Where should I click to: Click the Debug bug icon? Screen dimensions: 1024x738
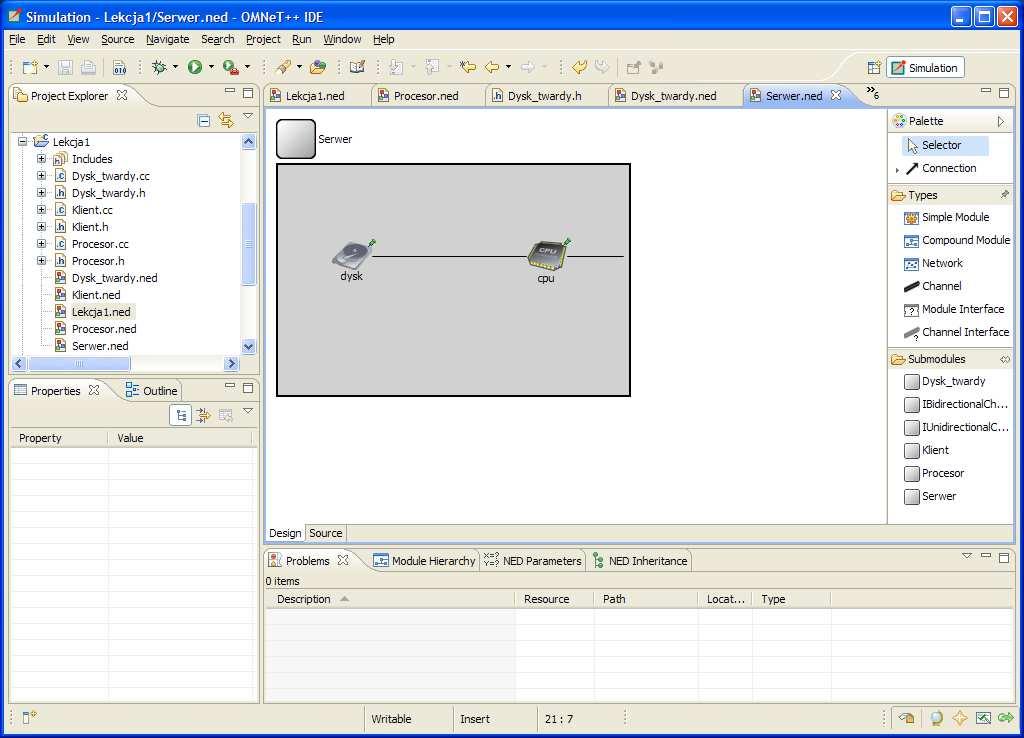(159, 67)
